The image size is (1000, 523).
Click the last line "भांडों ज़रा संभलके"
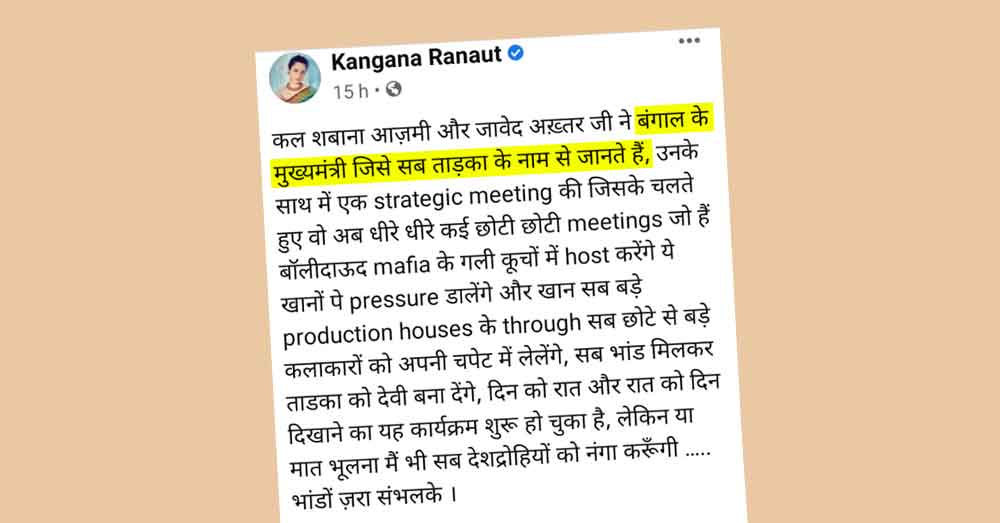367,497
